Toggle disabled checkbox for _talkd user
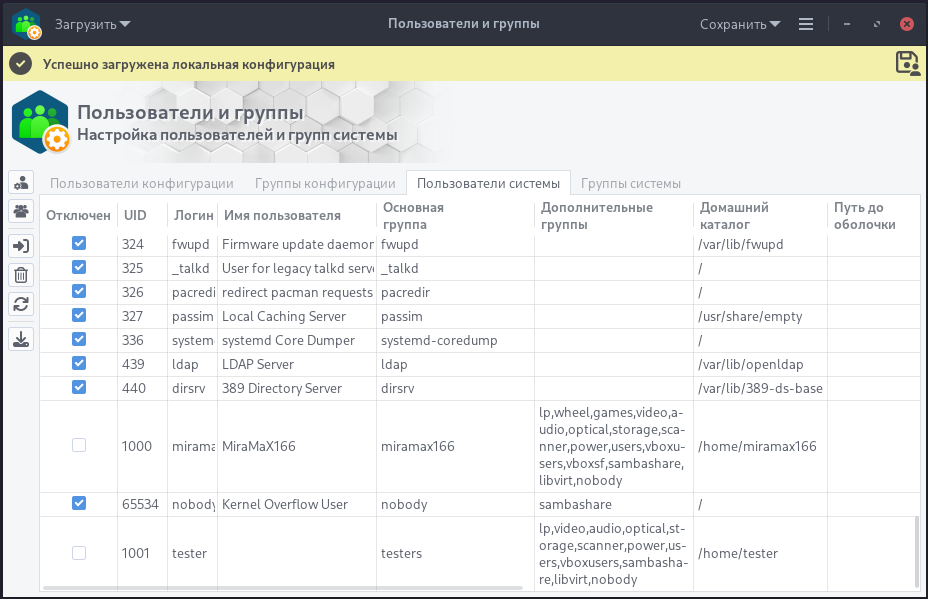Image resolution: width=928 pixels, height=599 pixels. coord(79,268)
